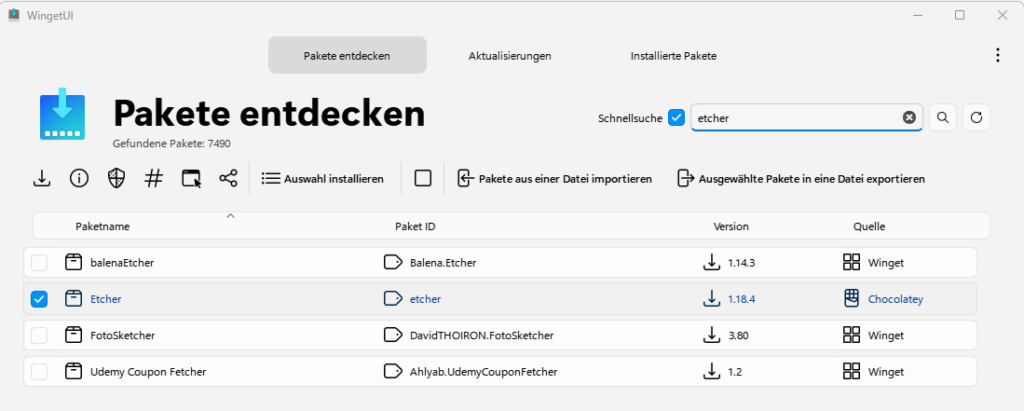This screenshot has height=411, width=1024.
Task: Switch to the Pakete entdecken tab
Action: pyautogui.click(x=347, y=56)
